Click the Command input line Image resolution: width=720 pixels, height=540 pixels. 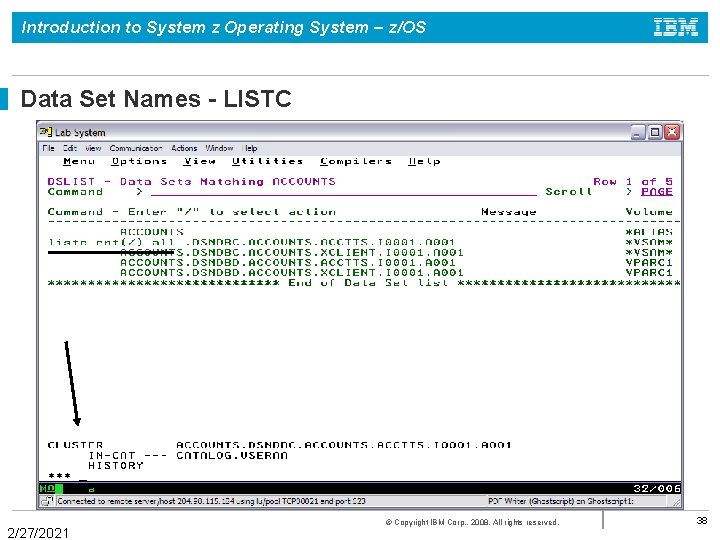pyautogui.click(x=343, y=191)
